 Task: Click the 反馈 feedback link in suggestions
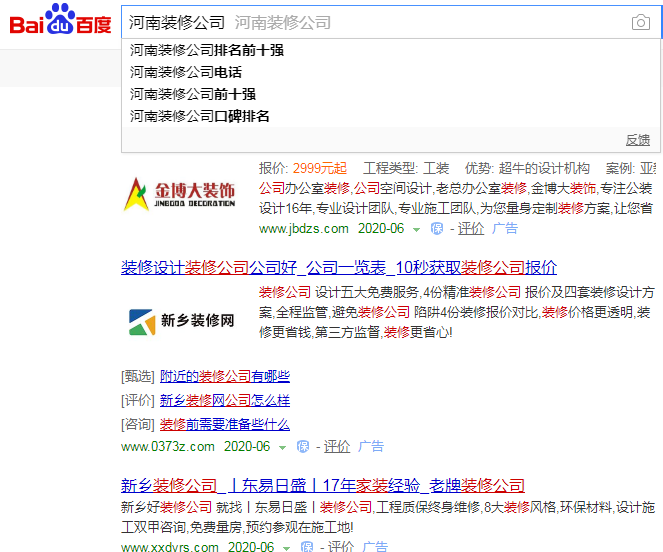[637, 140]
